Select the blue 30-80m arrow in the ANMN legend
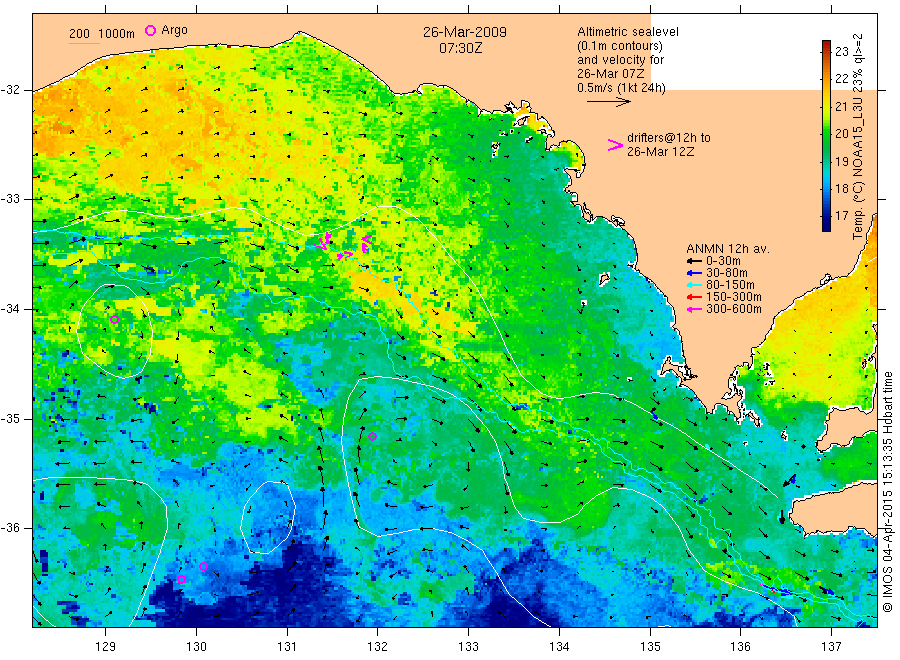Viewport: 900px width, 660px height. [694, 273]
